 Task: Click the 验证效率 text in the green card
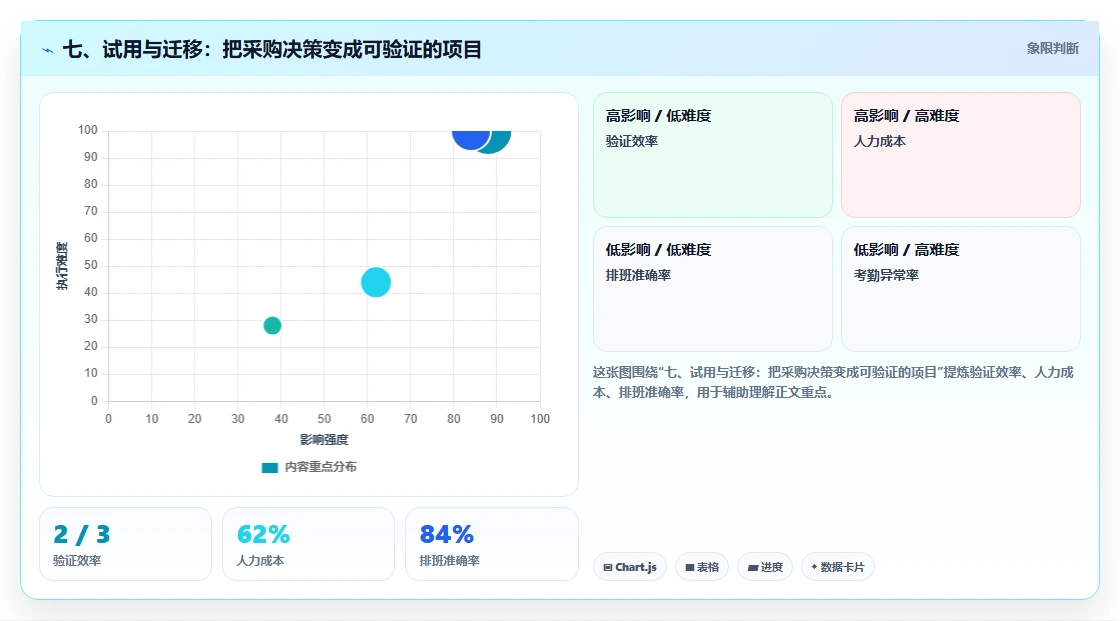point(631,141)
